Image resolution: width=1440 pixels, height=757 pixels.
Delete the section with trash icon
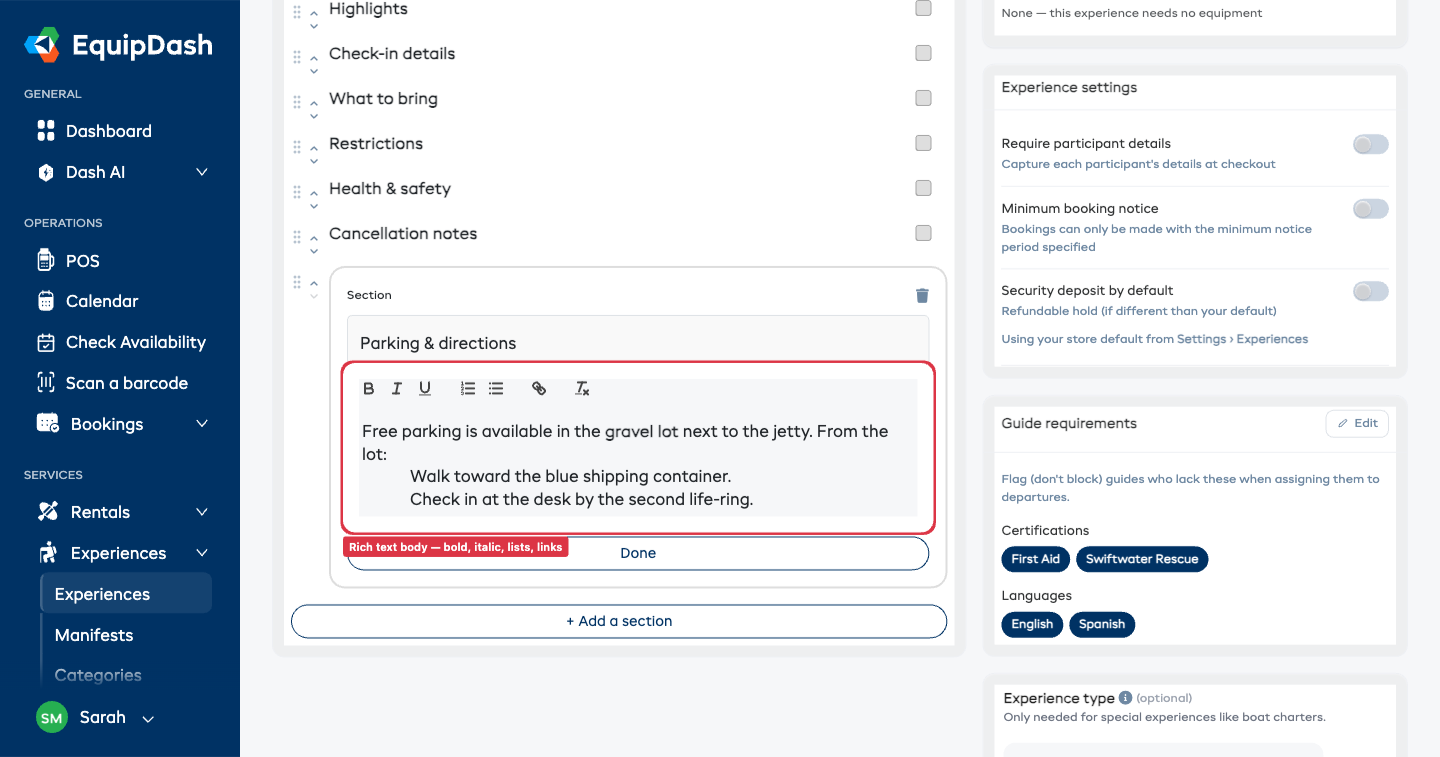(x=922, y=295)
